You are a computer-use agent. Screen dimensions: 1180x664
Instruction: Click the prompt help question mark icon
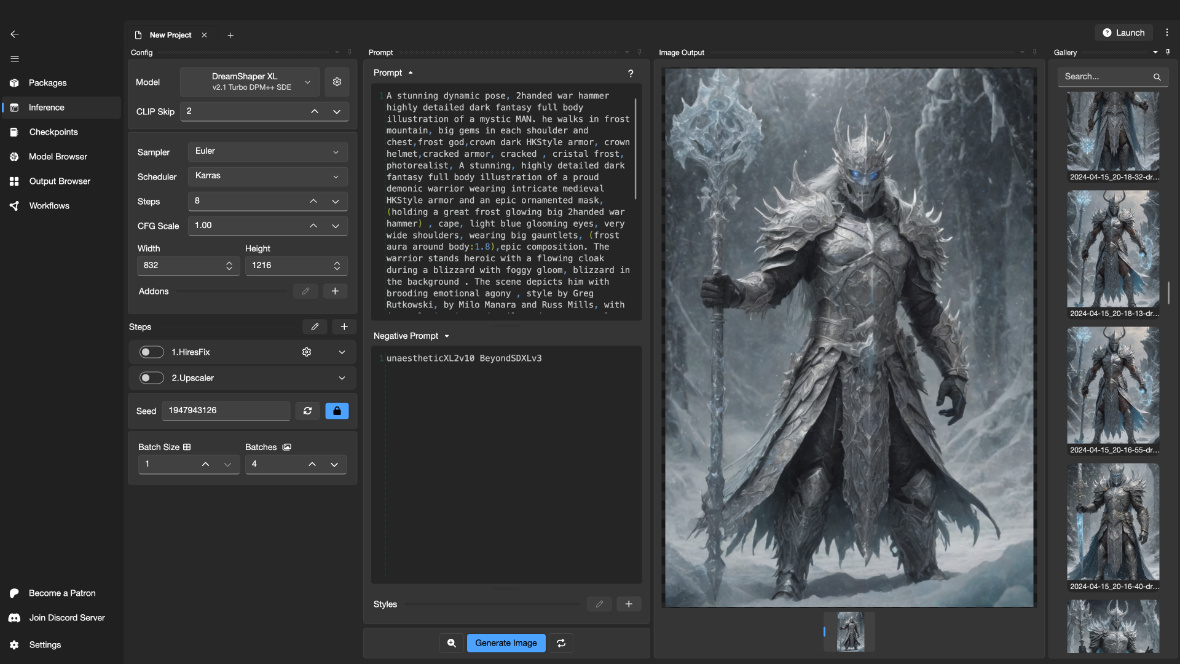click(x=630, y=74)
